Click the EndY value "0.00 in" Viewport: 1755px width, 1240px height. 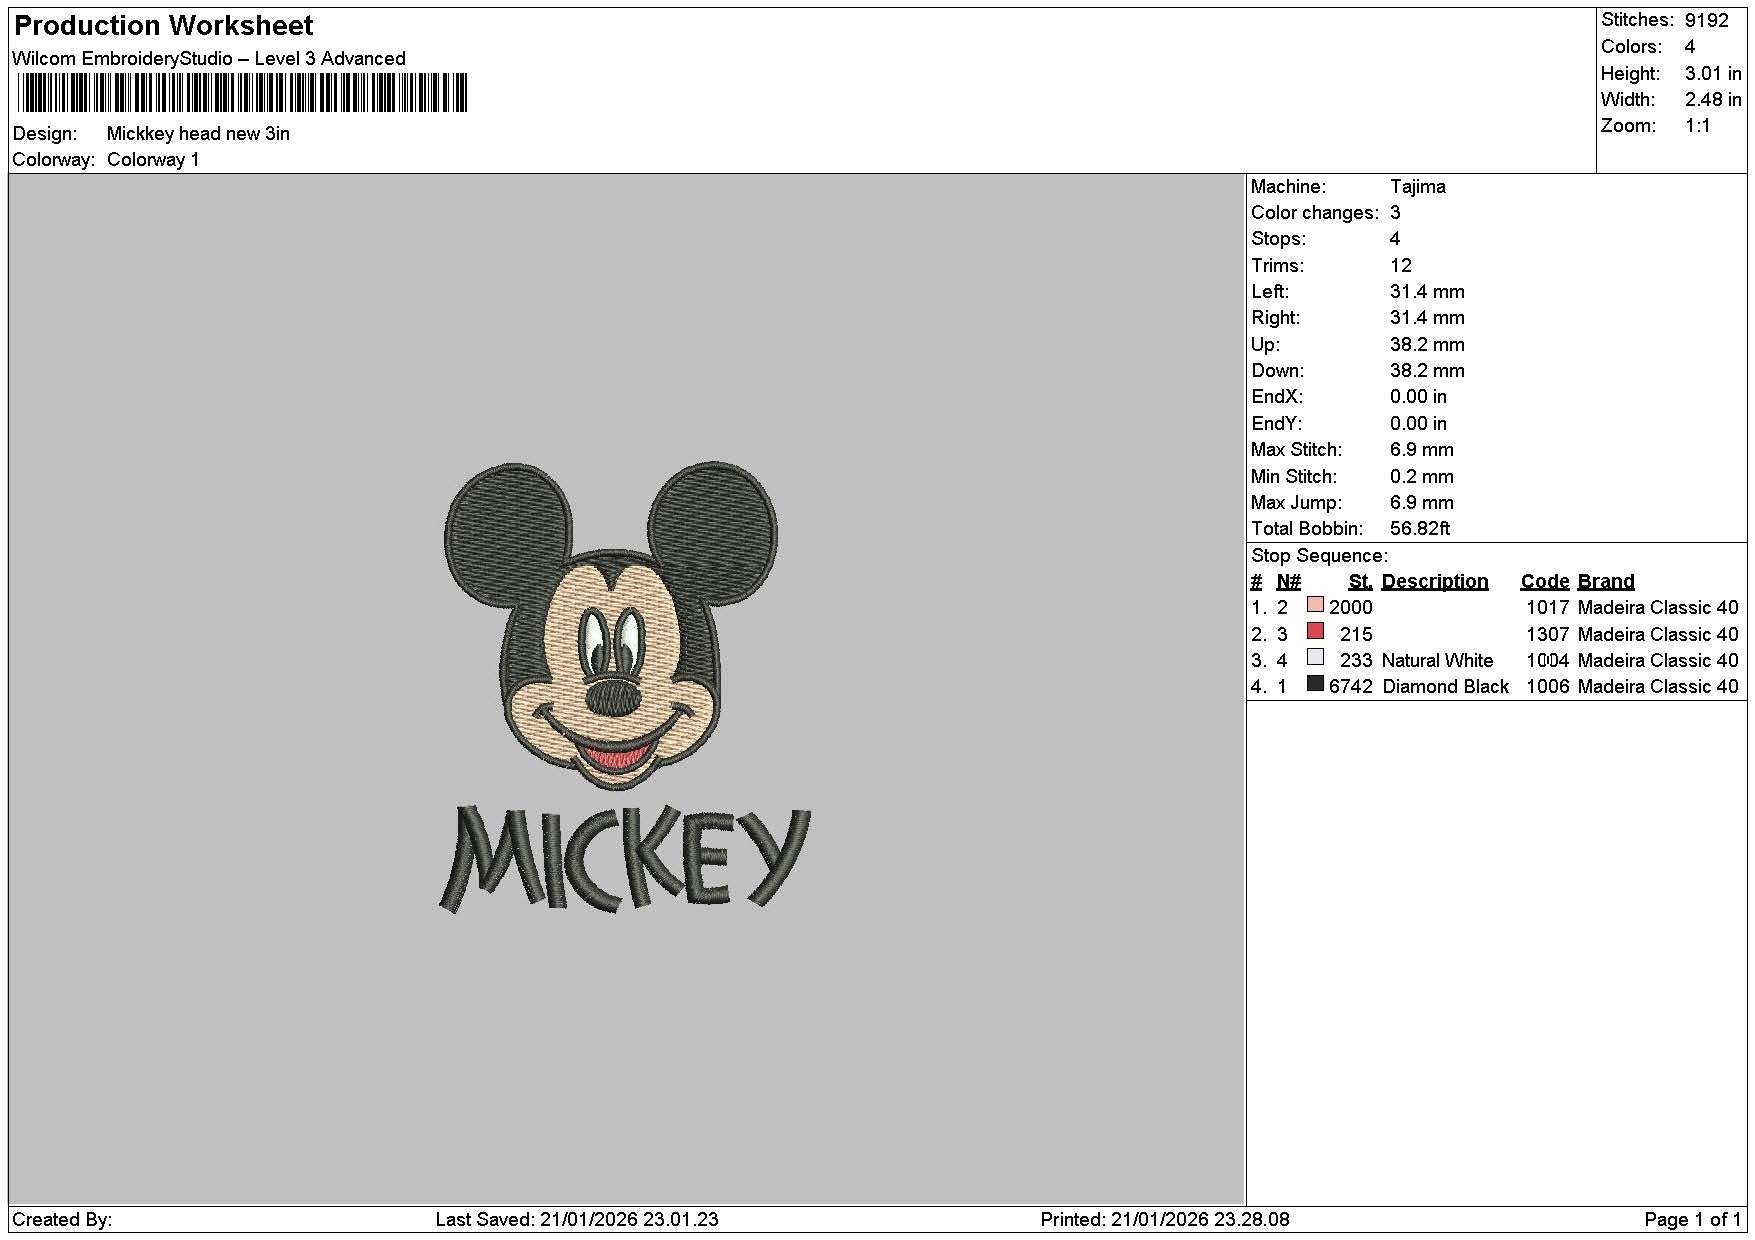click(x=1418, y=423)
